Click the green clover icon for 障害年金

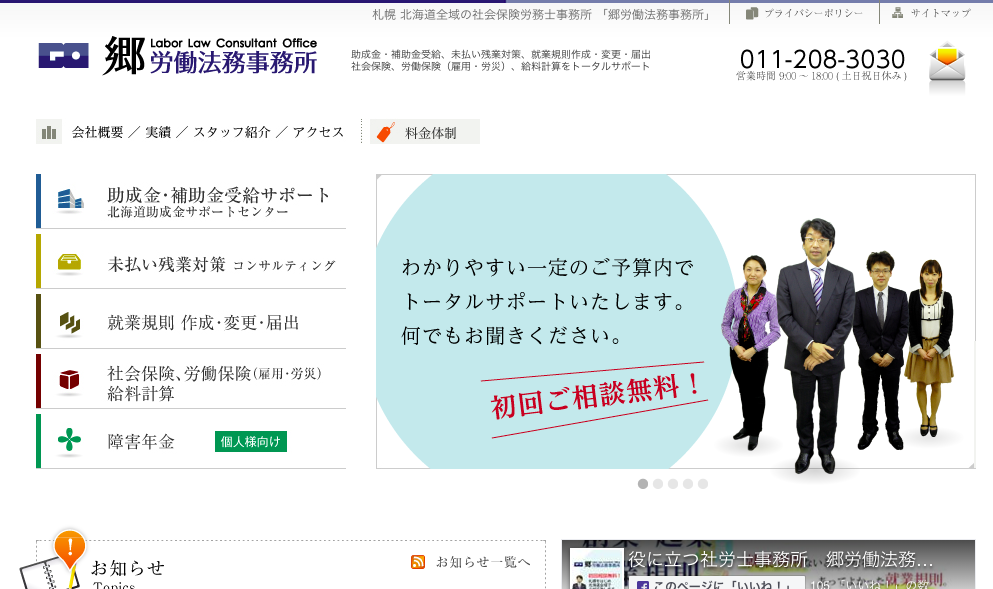point(70,440)
